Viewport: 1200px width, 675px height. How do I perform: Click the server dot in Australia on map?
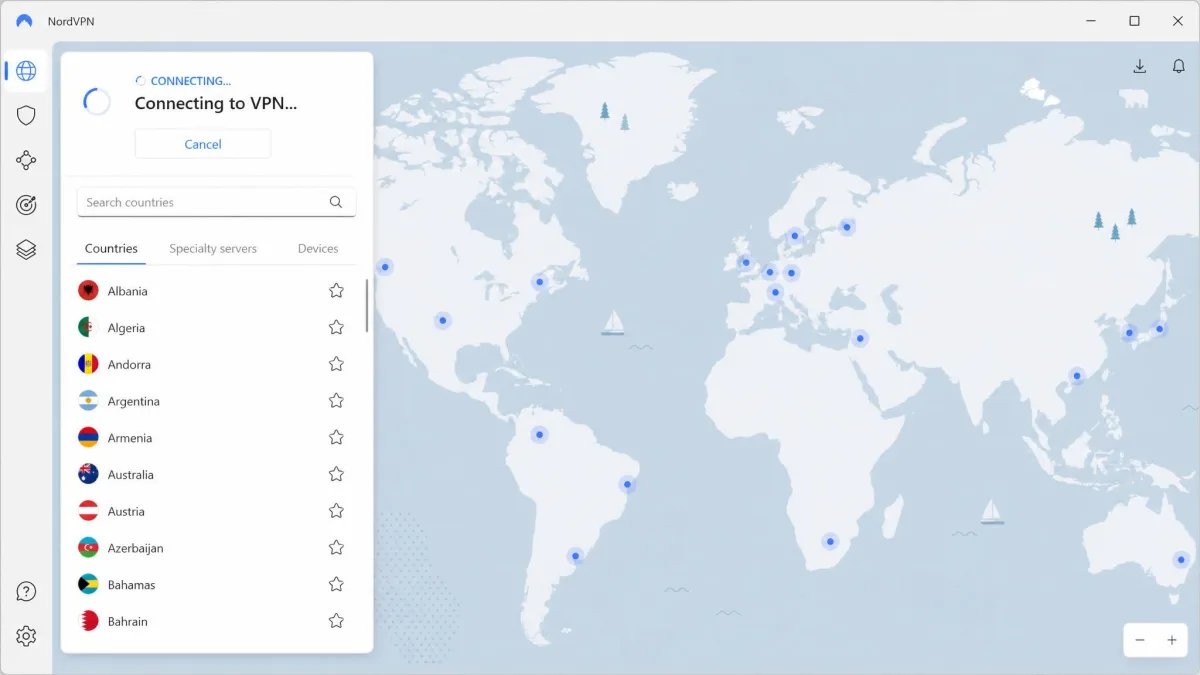click(1181, 560)
